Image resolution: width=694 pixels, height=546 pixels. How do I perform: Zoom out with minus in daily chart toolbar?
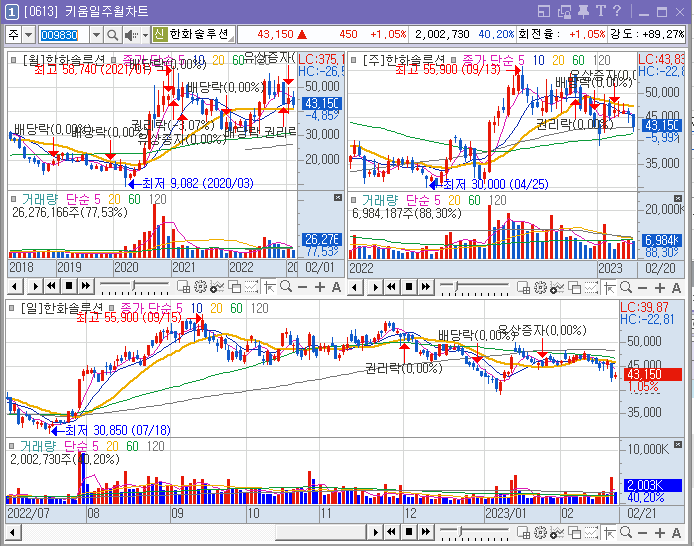coord(643,533)
